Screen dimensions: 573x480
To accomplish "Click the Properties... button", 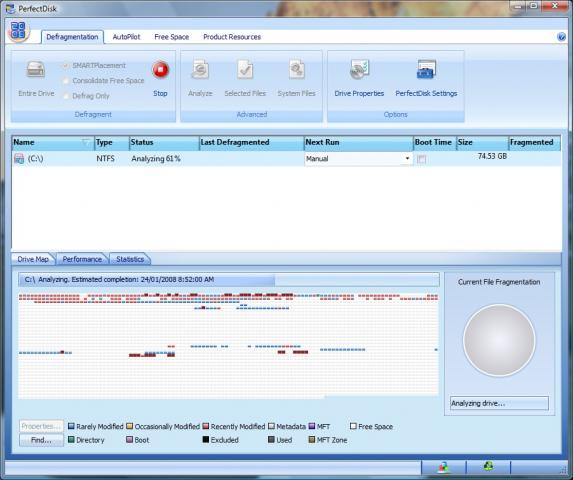I will 41,426.
